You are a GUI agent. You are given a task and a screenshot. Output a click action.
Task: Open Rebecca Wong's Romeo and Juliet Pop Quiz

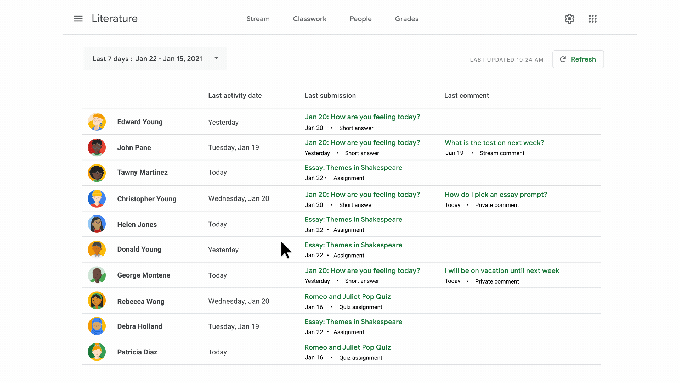click(347, 297)
